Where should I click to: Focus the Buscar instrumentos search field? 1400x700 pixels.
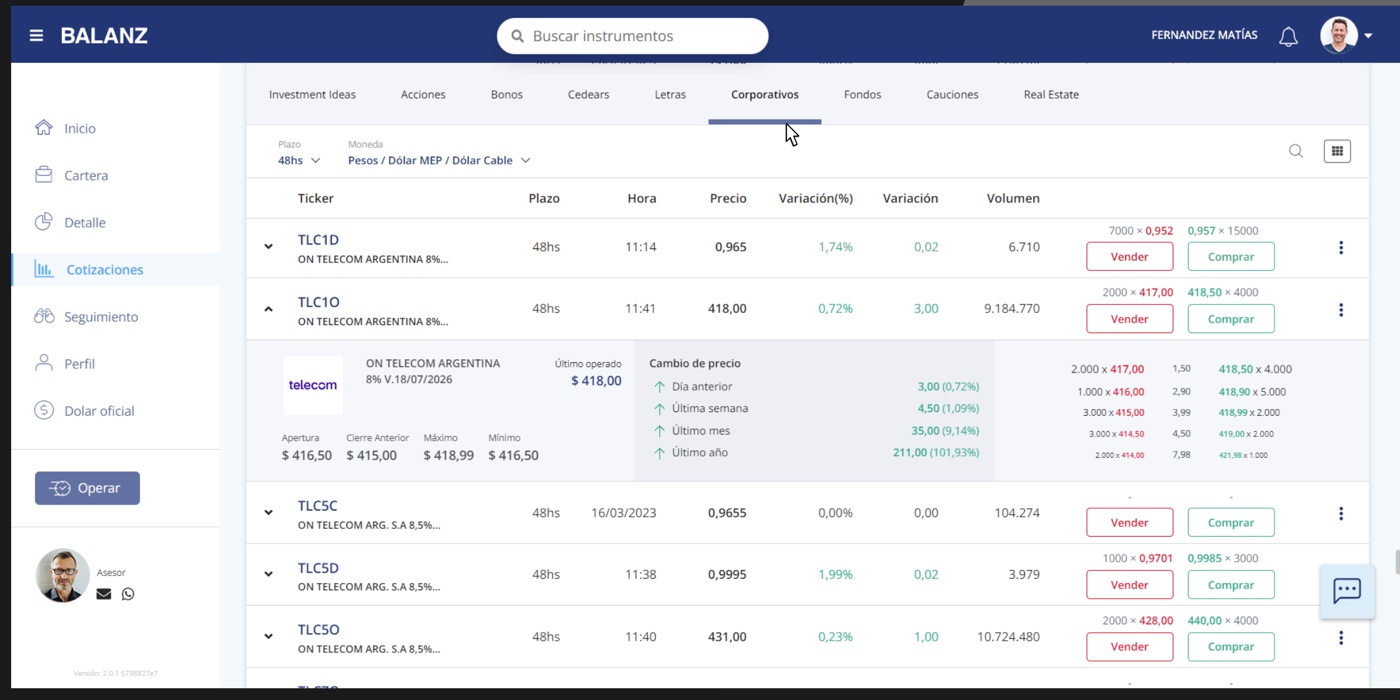[x=632, y=36]
